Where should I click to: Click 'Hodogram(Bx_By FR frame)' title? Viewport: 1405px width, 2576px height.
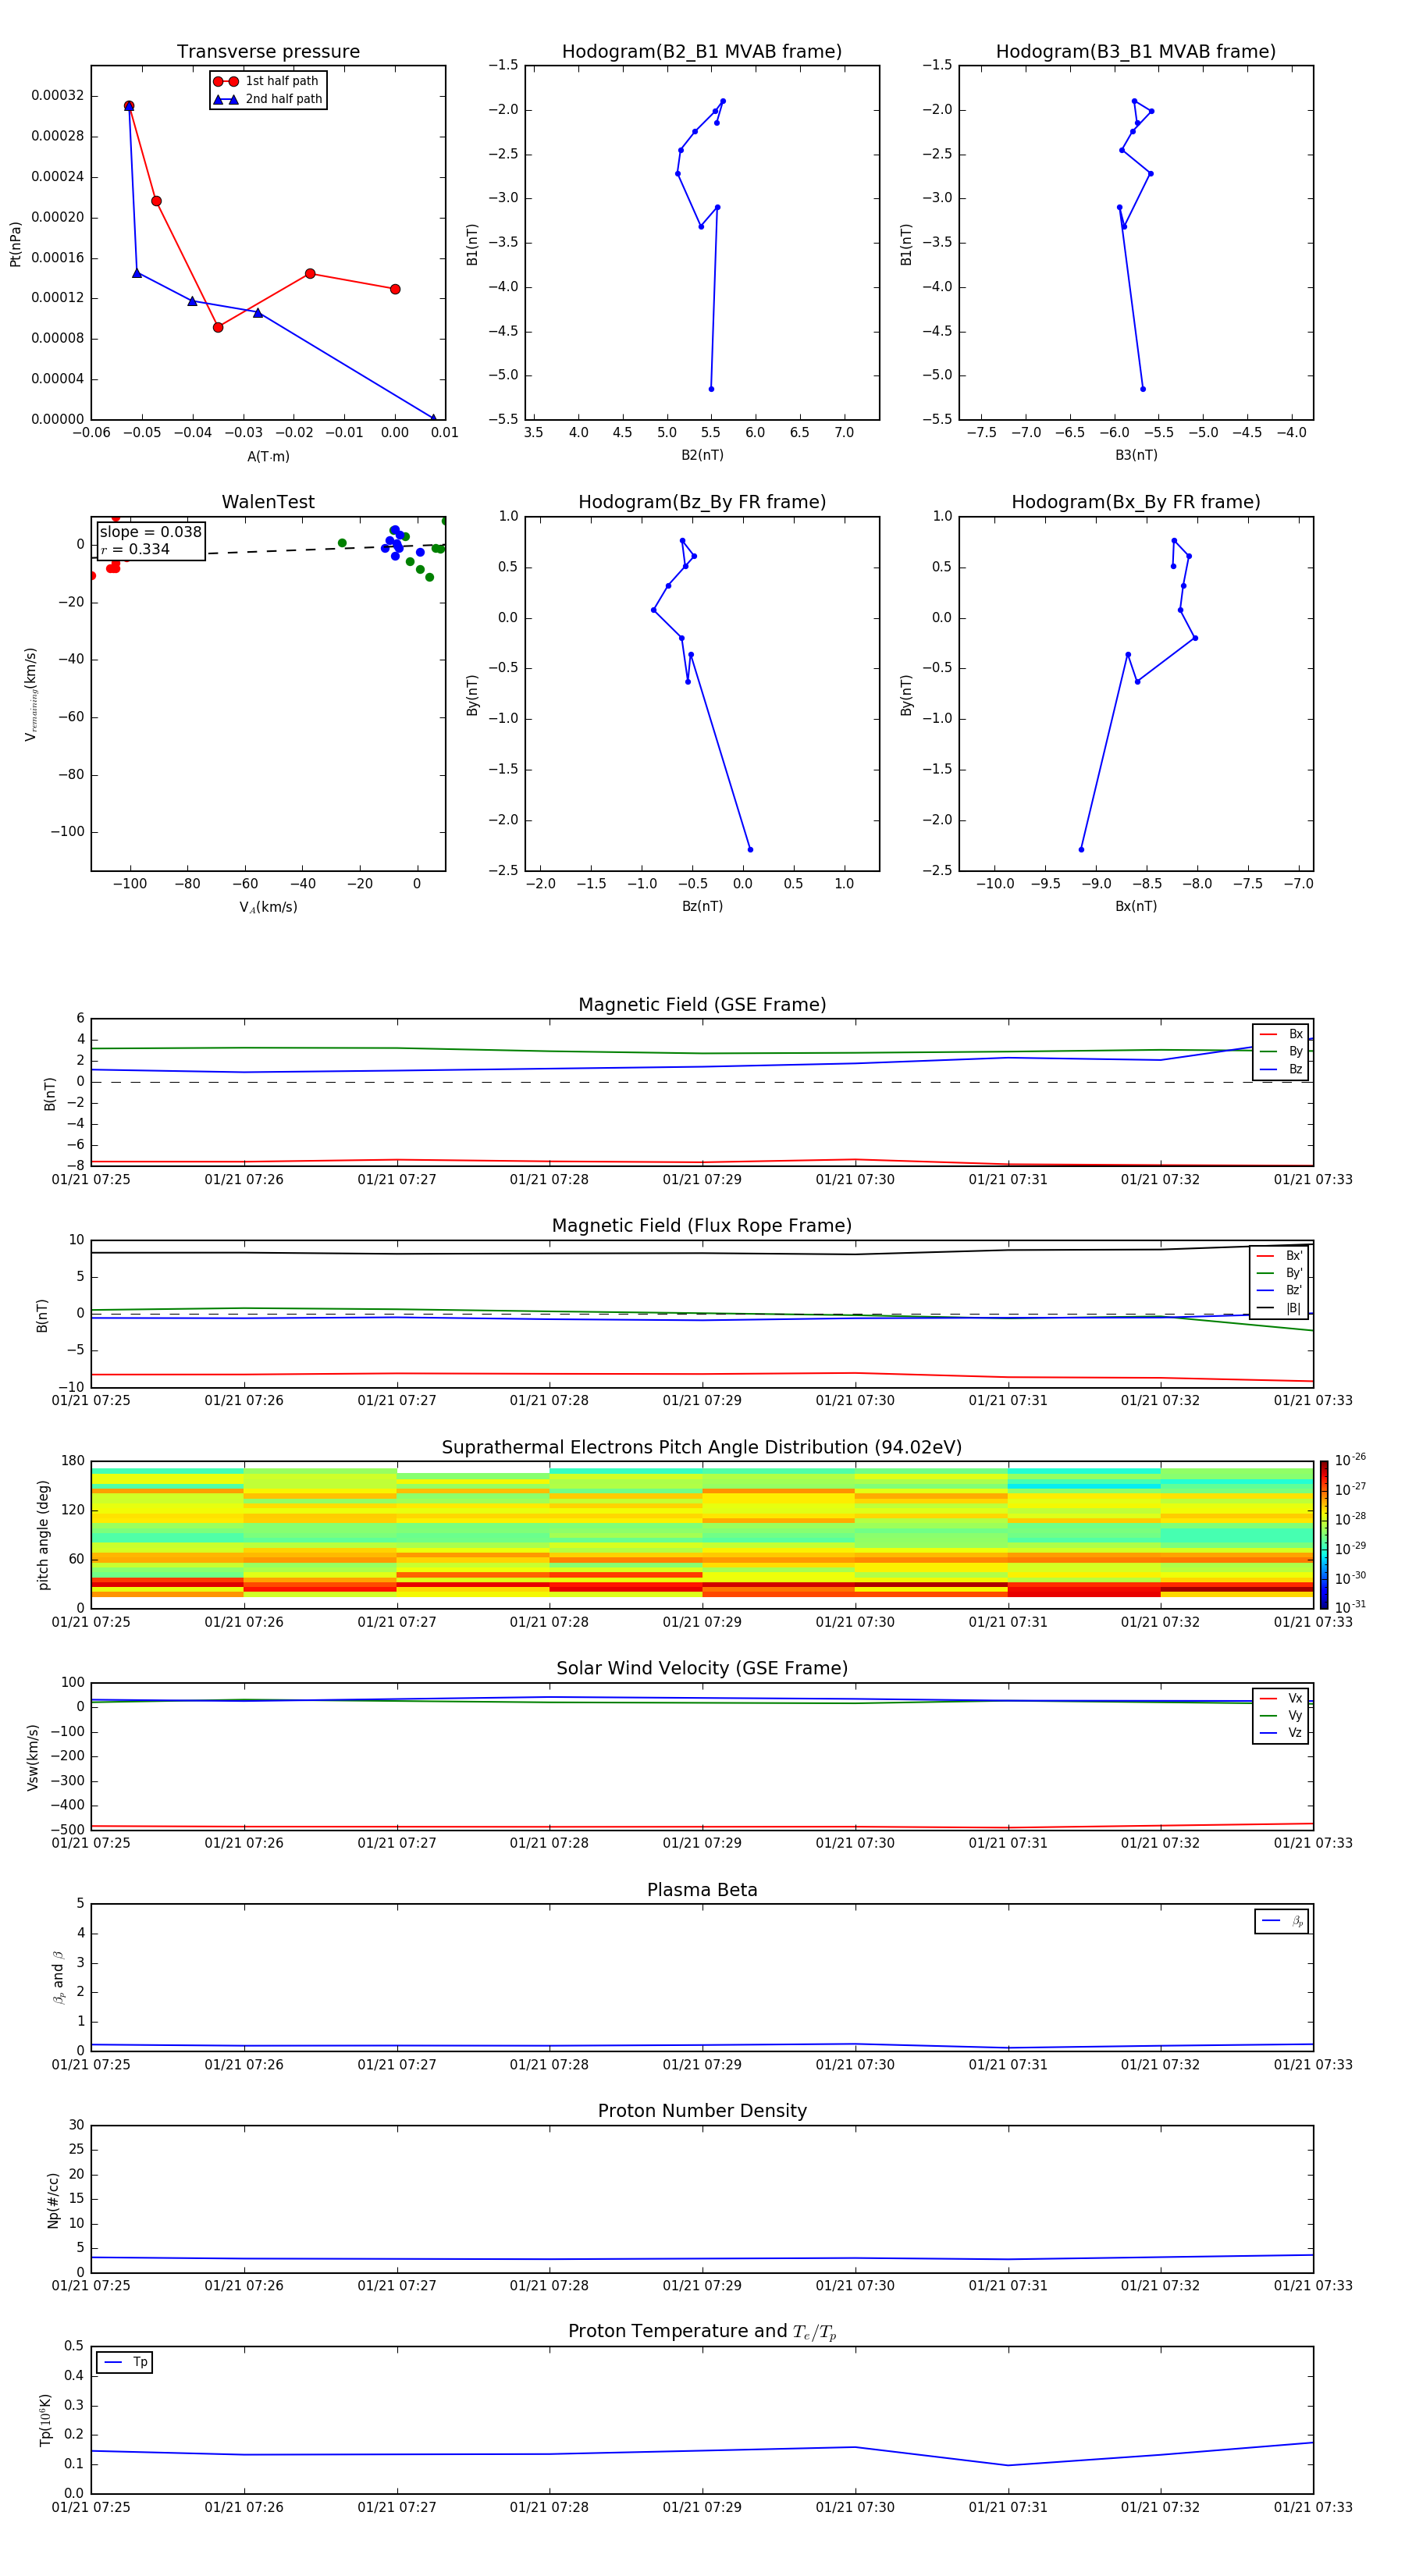point(1136,502)
